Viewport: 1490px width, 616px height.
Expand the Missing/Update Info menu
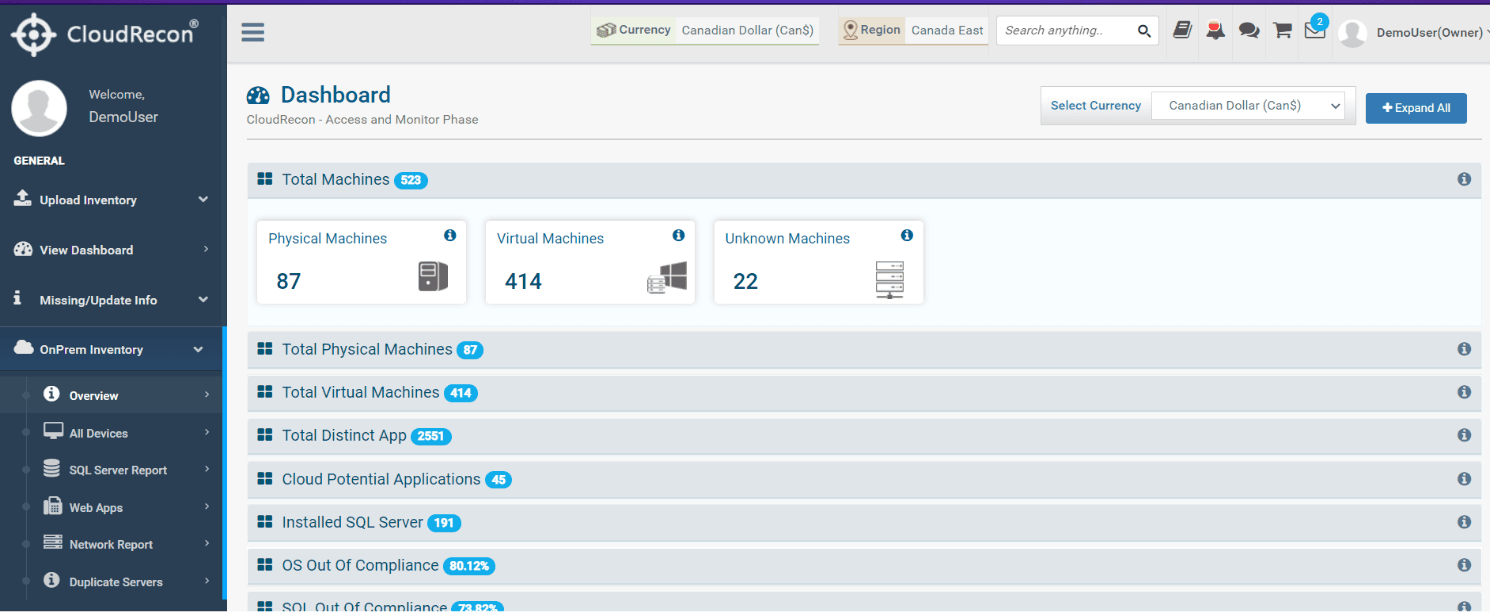(x=112, y=300)
